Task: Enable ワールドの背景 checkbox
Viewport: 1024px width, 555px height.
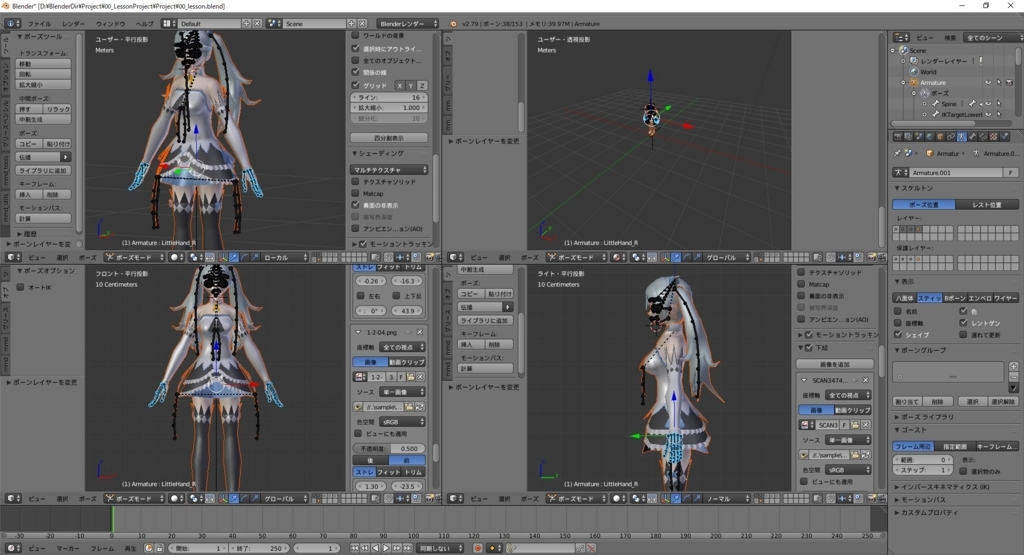Action: [x=356, y=35]
